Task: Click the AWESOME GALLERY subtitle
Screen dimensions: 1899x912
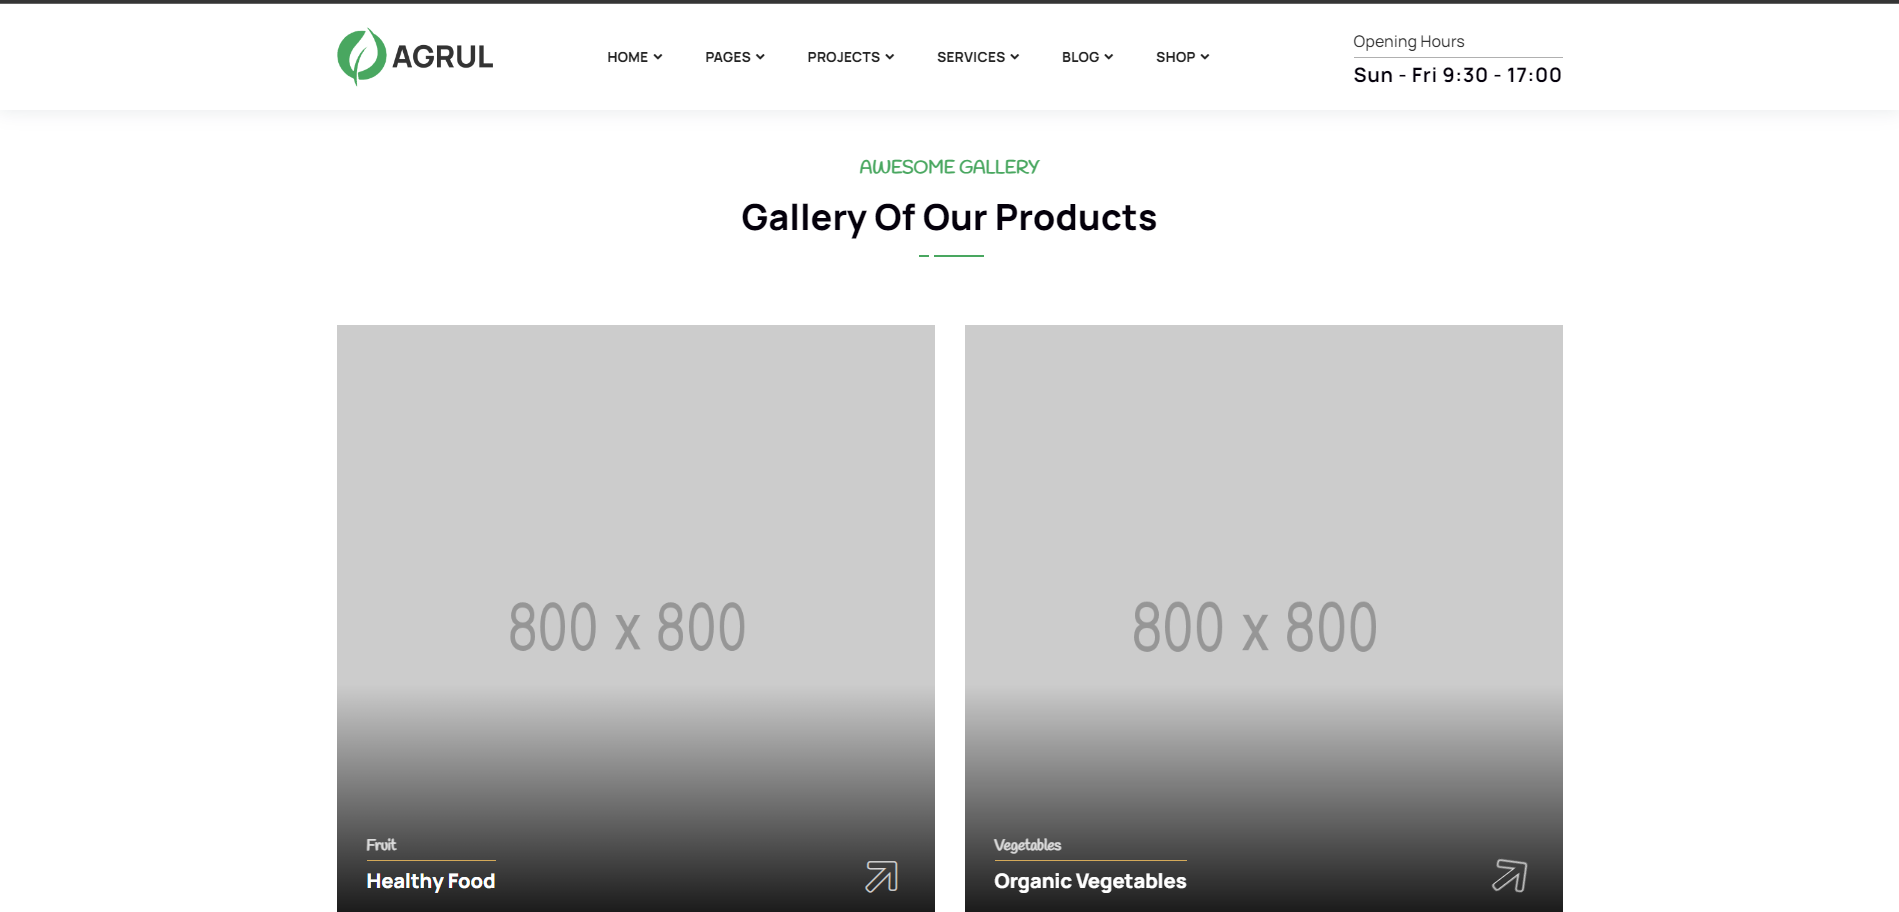Action: [x=949, y=167]
